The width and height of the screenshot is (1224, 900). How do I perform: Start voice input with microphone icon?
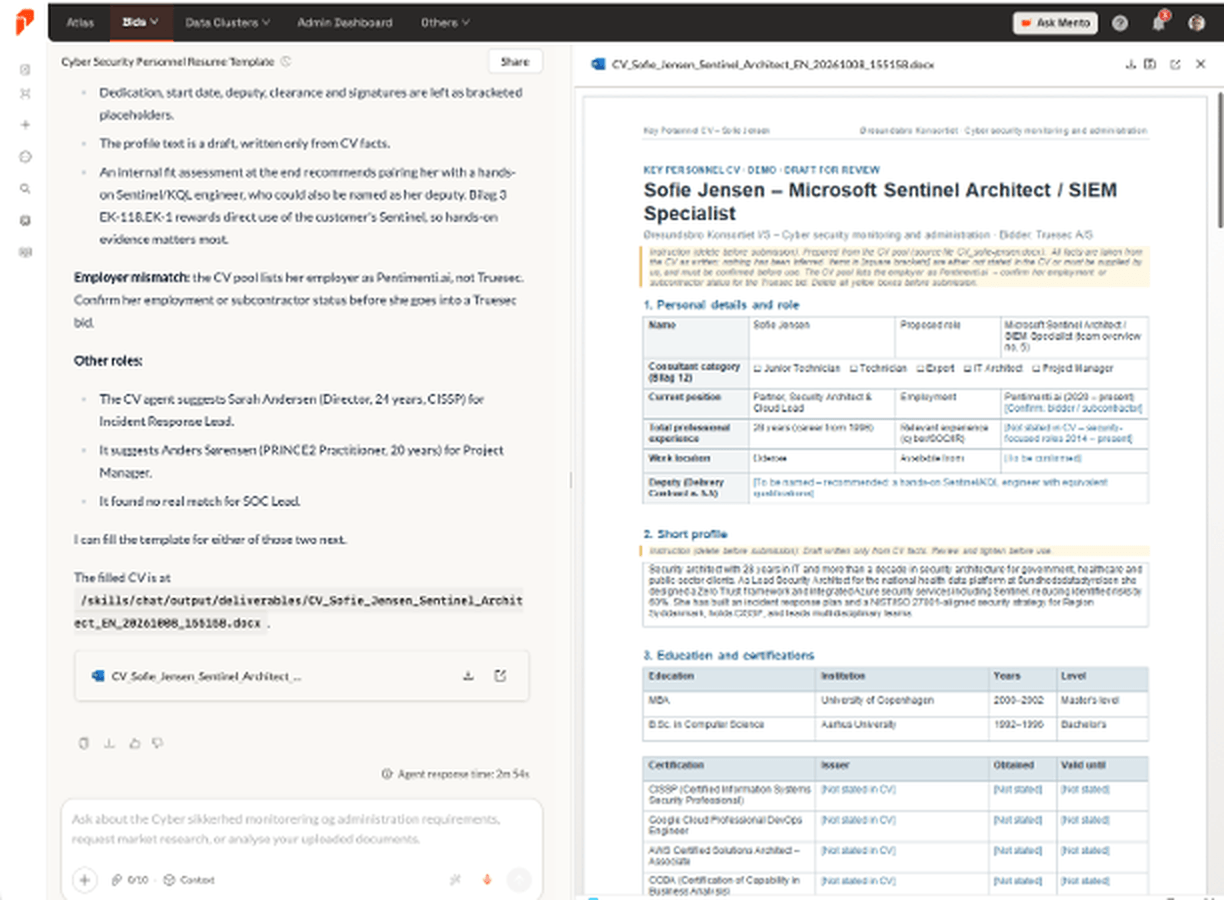[x=488, y=880]
